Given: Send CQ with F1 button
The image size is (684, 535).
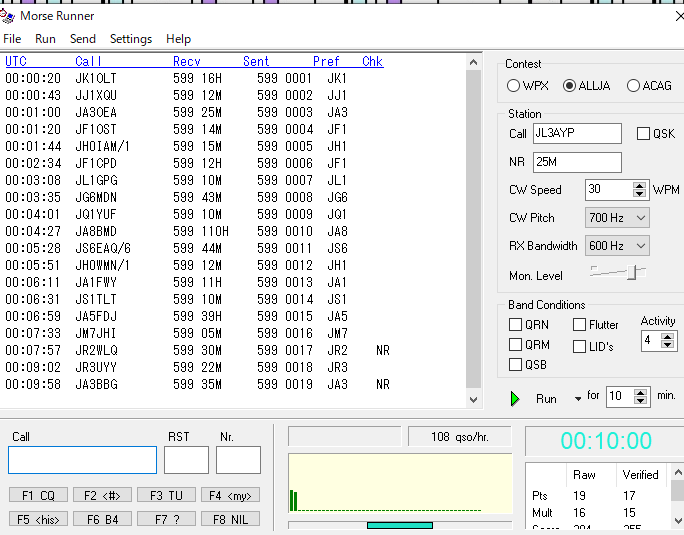Looking at the screenshot, I should [38, 495].
